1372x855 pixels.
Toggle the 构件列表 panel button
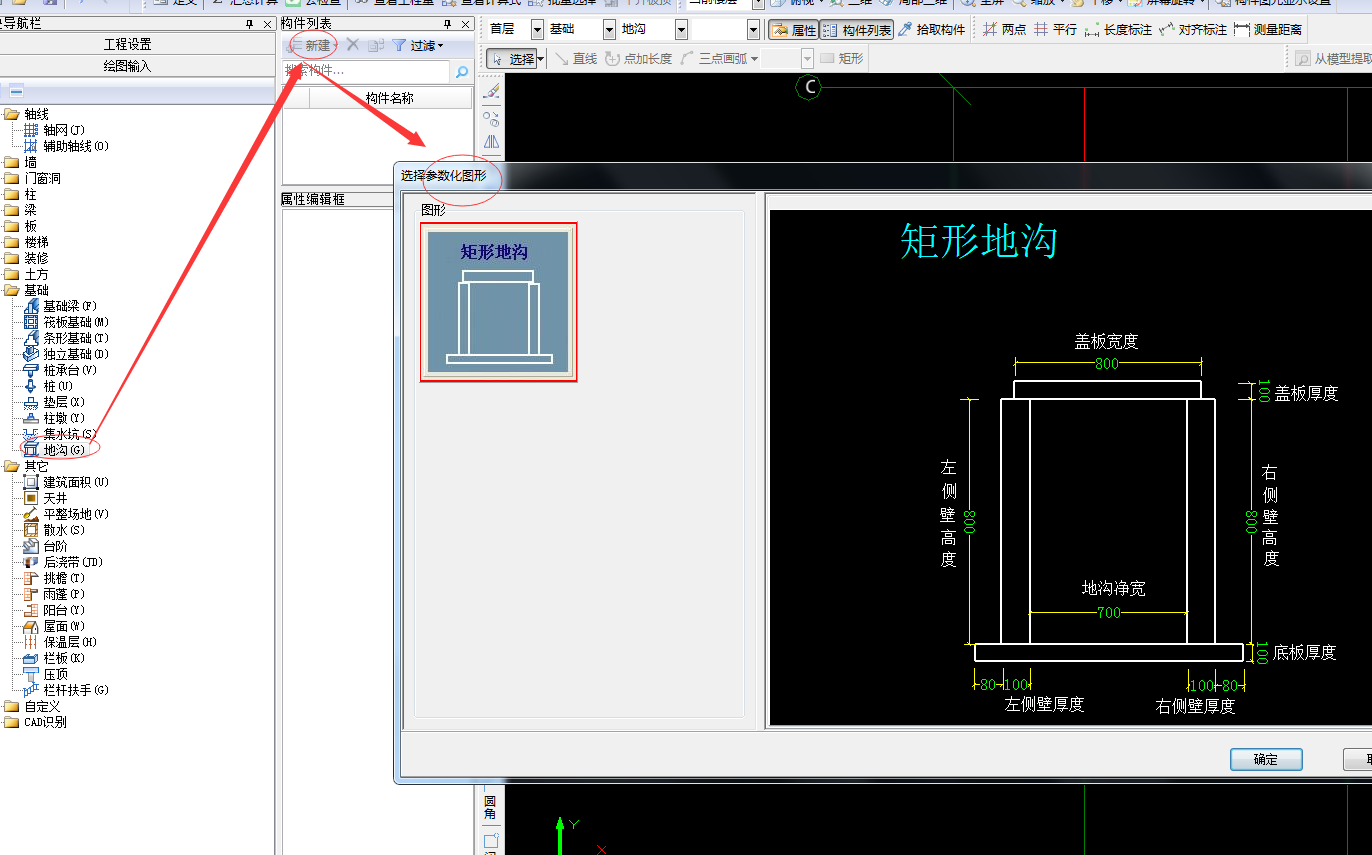click(857, 30)
